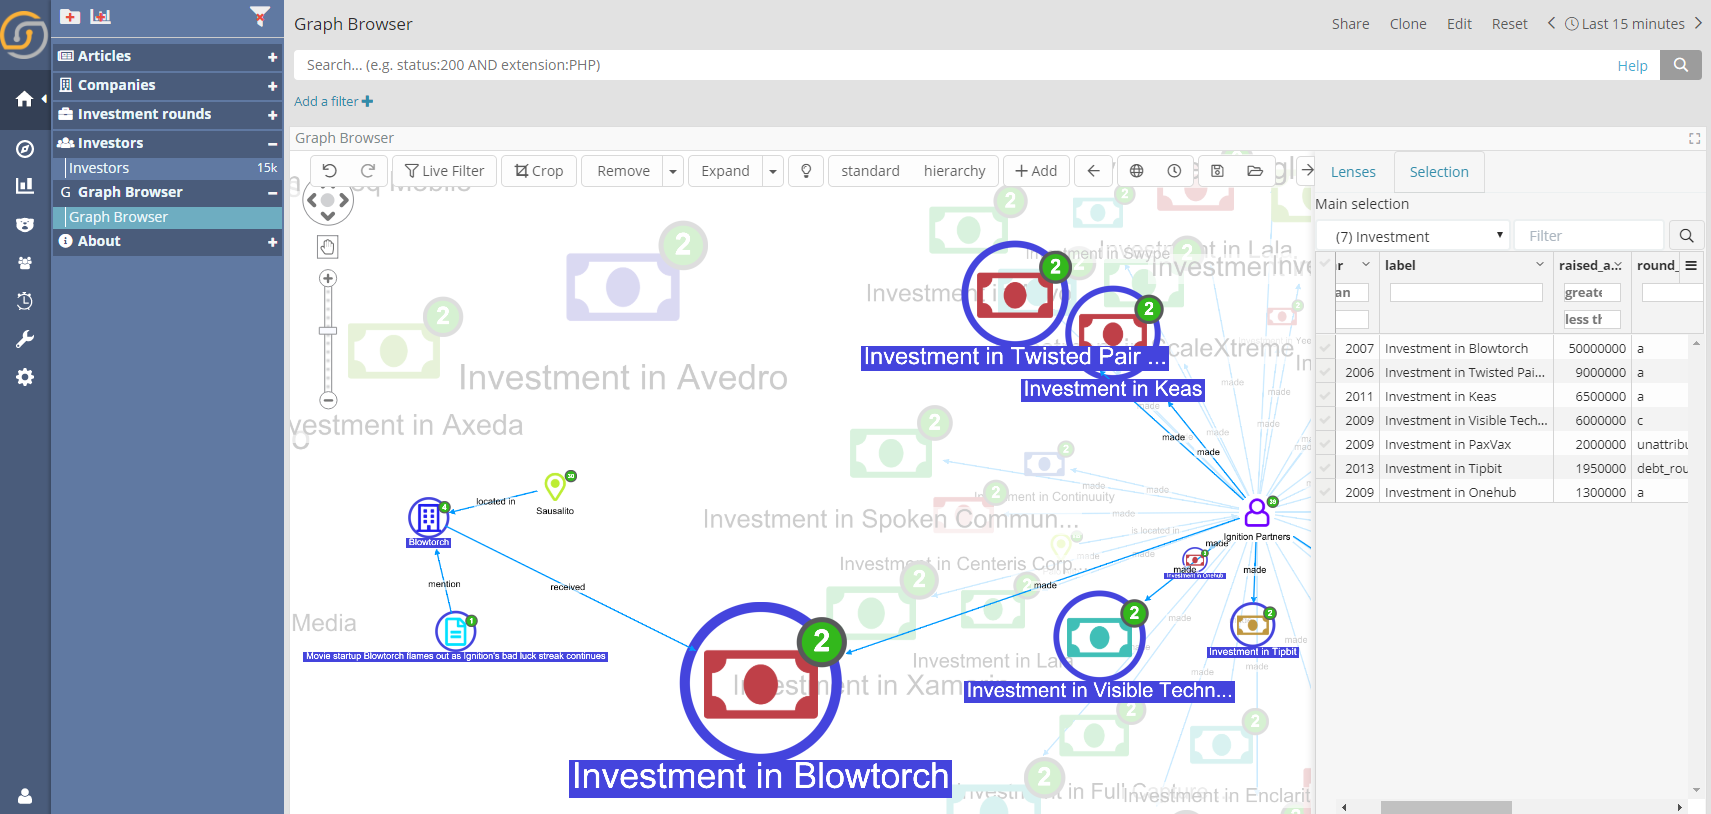The width and height of the screenshot is (1711, 814).
Task: Click the lightbulb highlight icon
Action: 806,171
